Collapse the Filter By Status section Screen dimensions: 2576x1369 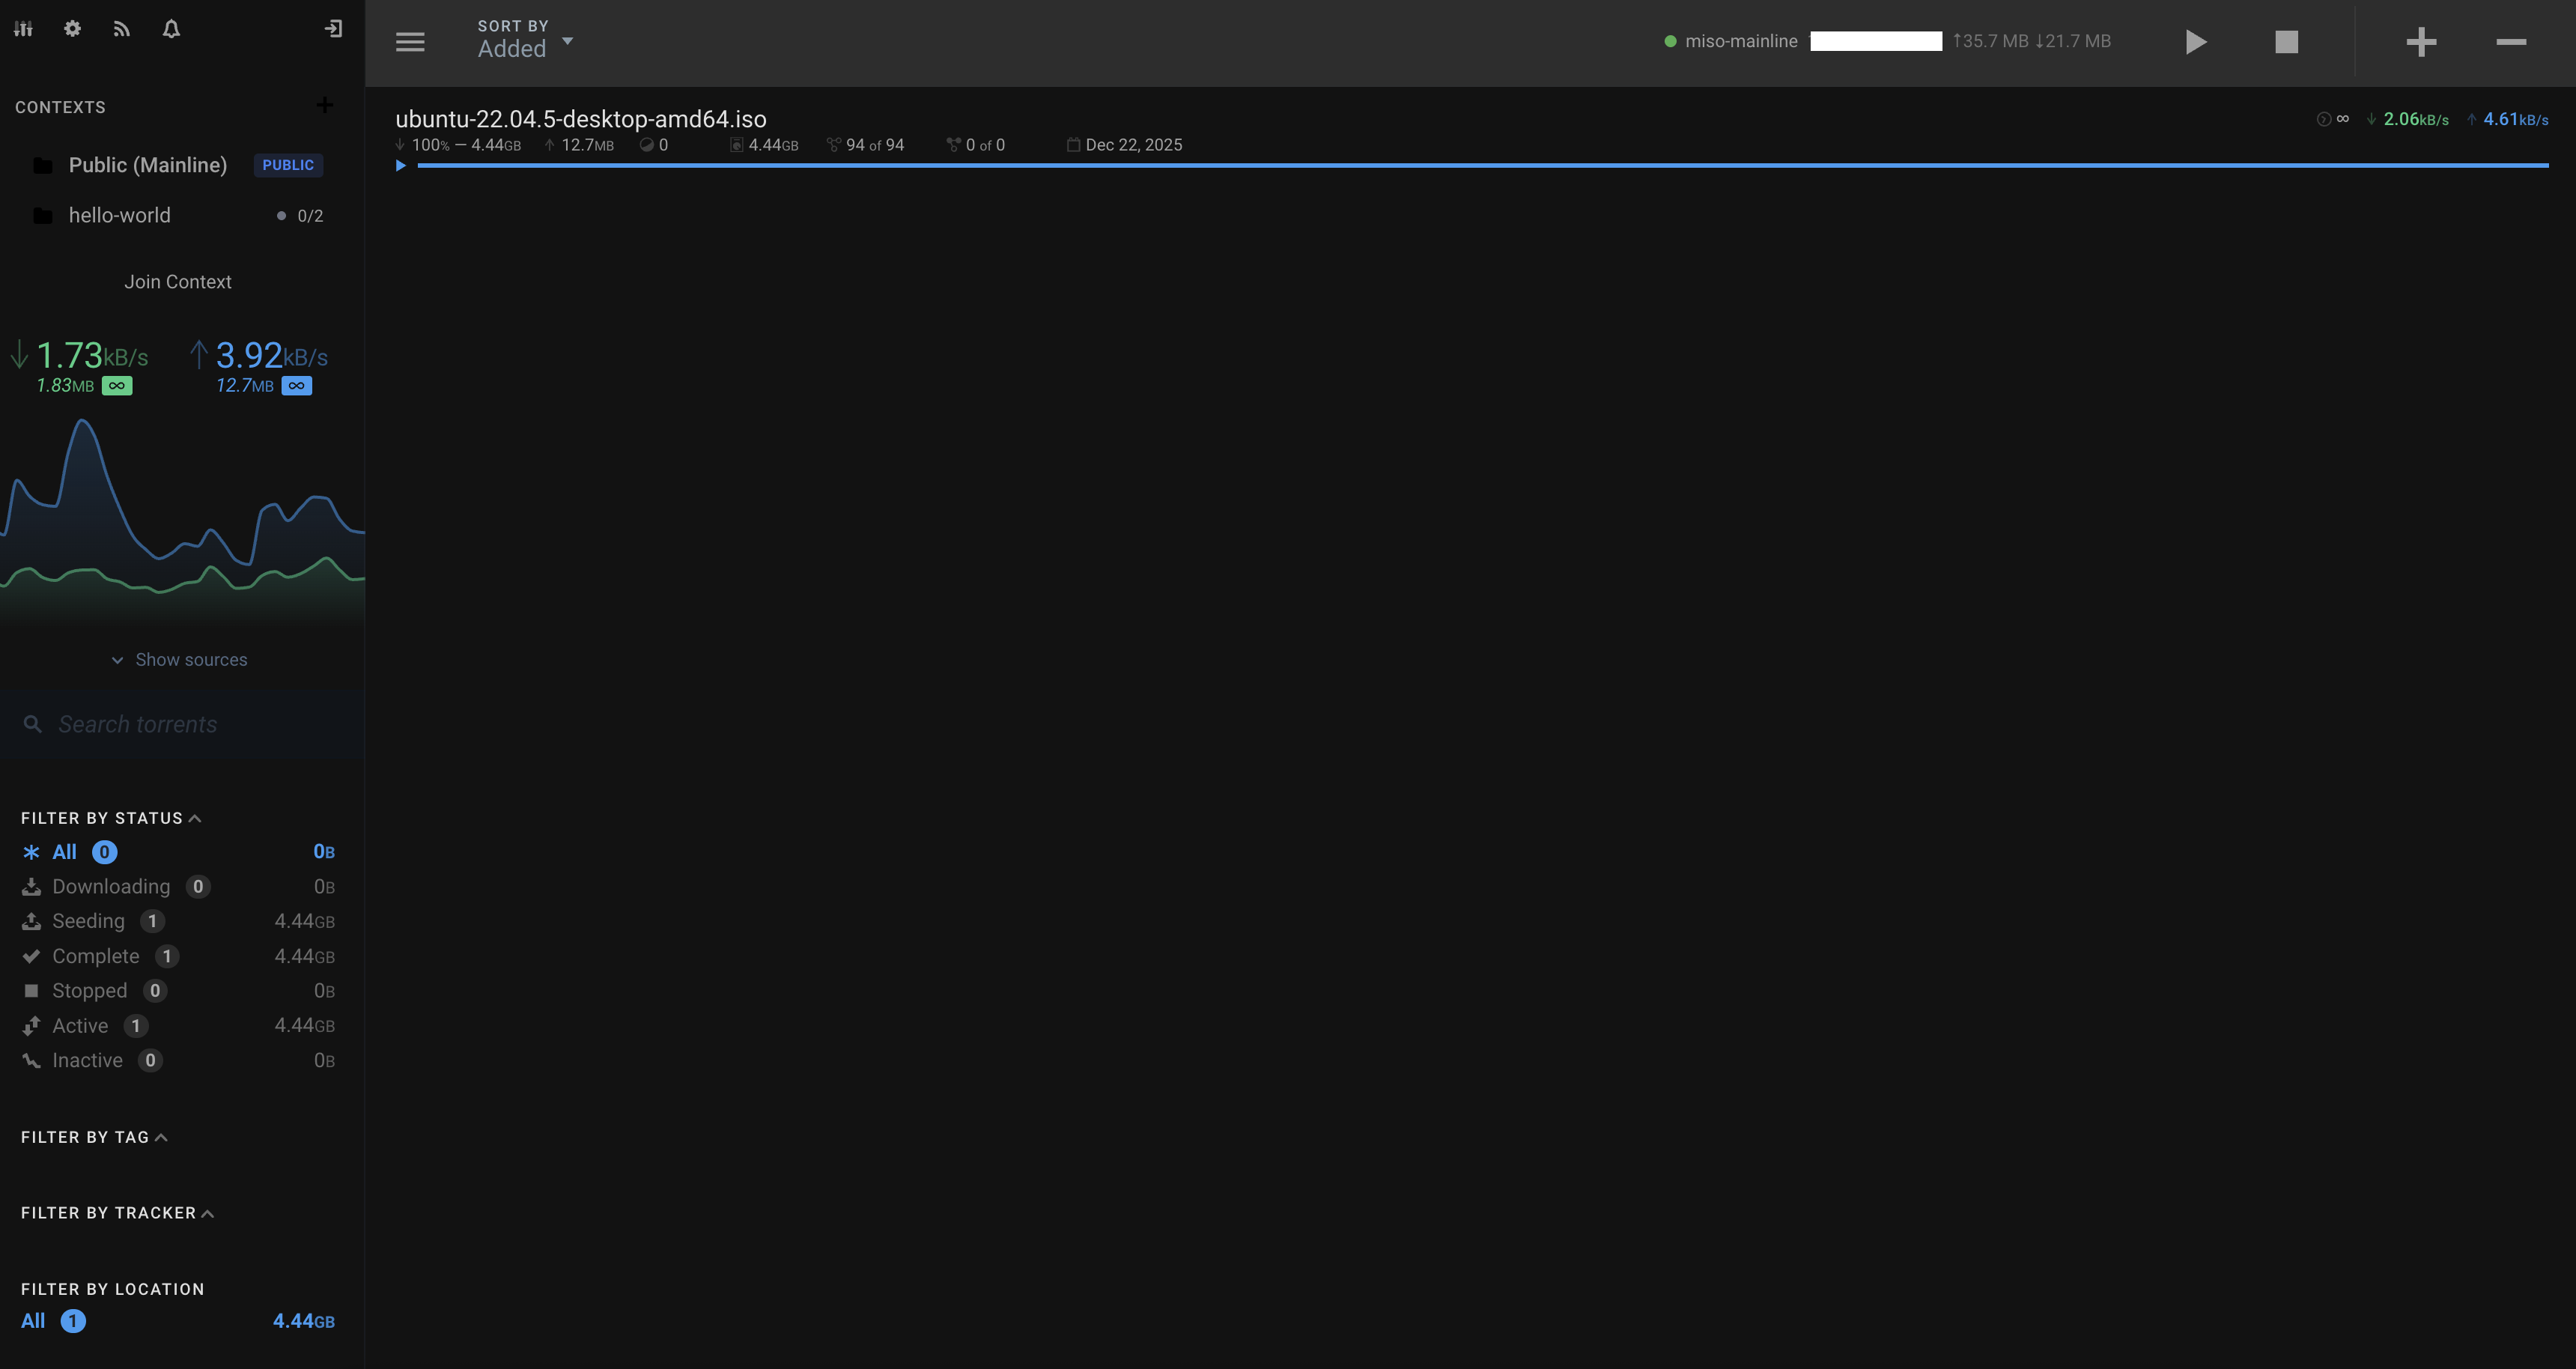coord(194,817)
